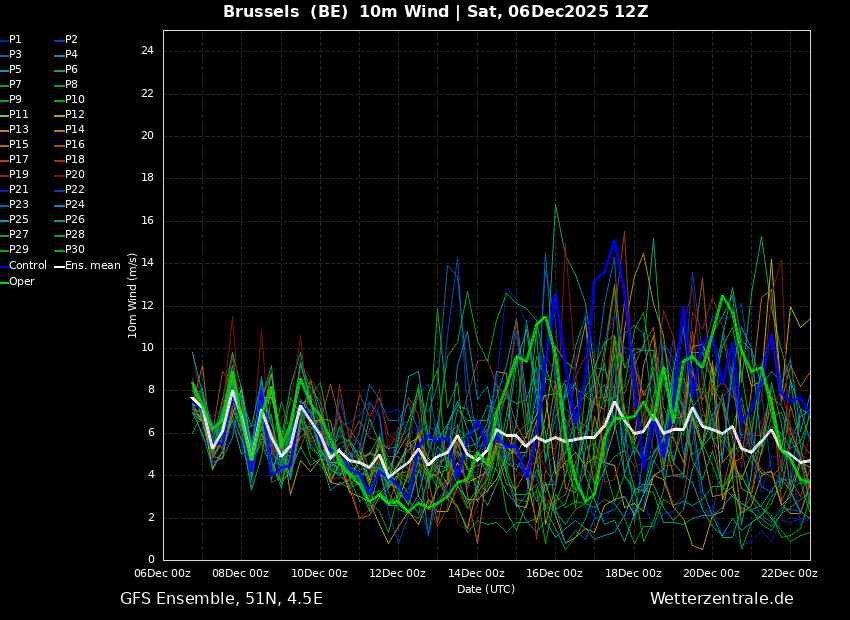Click the Oper legend entry
The image size is (850, 620).
[x=22, y=282]
